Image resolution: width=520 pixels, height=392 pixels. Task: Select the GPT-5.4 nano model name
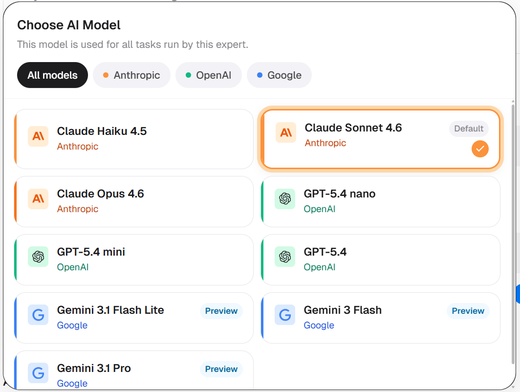point(339,194)
